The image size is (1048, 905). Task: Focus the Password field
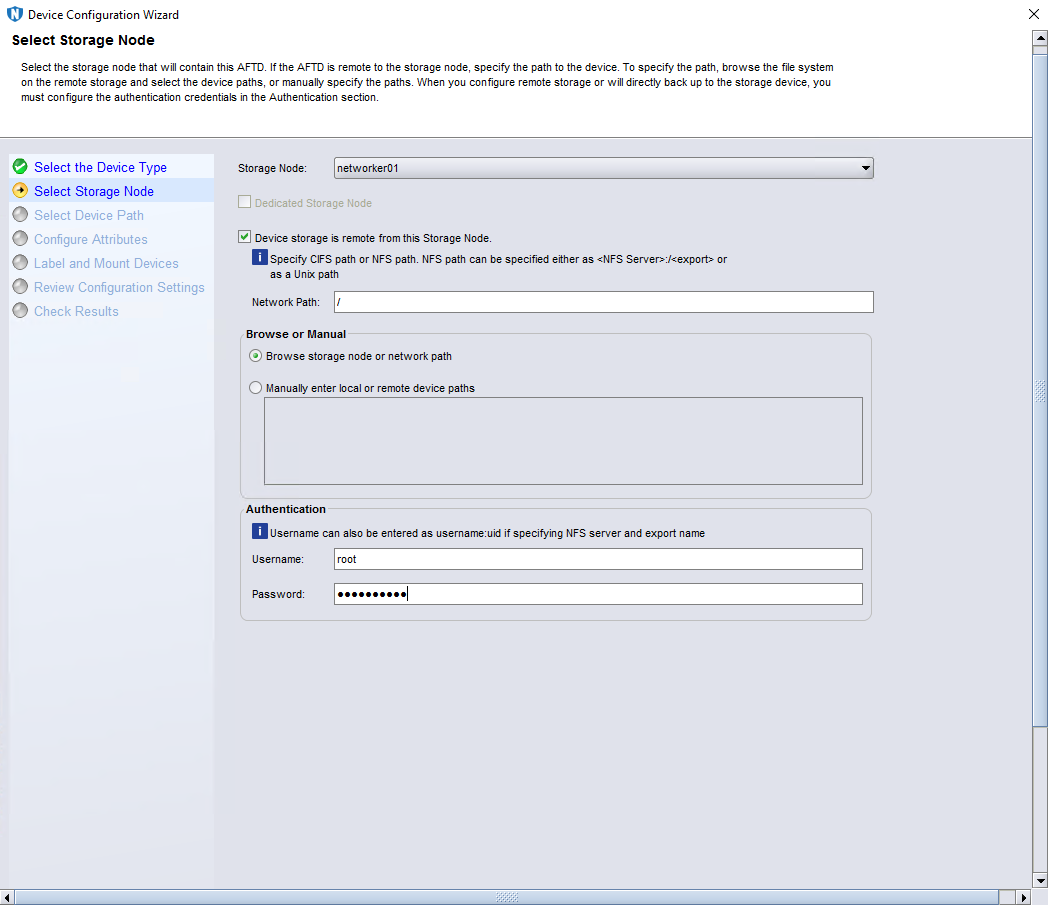click(x=597, y=594)
